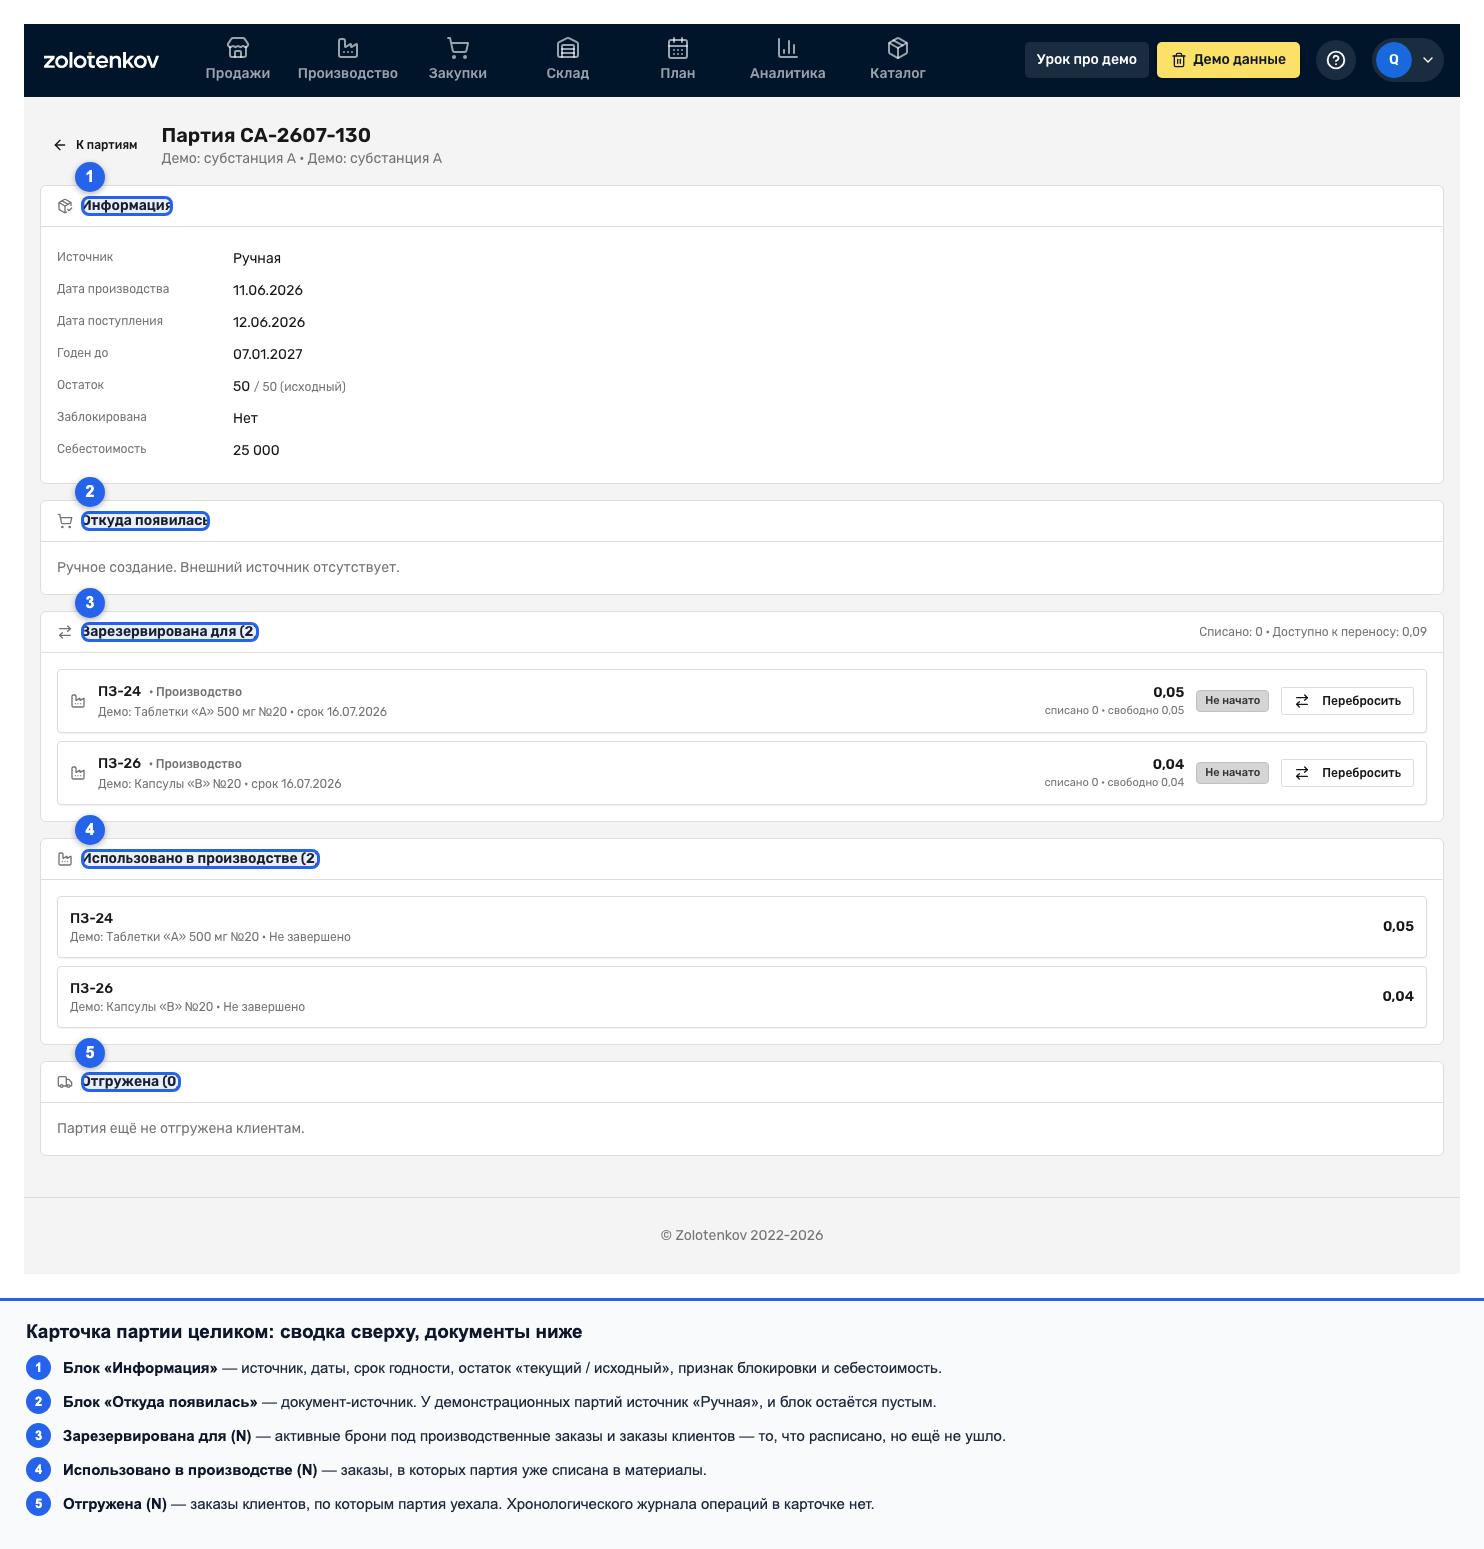The height and width of the screenshot is (1549, 1484).
Task: Open the Производство factory icon
Action: (348, 48)
